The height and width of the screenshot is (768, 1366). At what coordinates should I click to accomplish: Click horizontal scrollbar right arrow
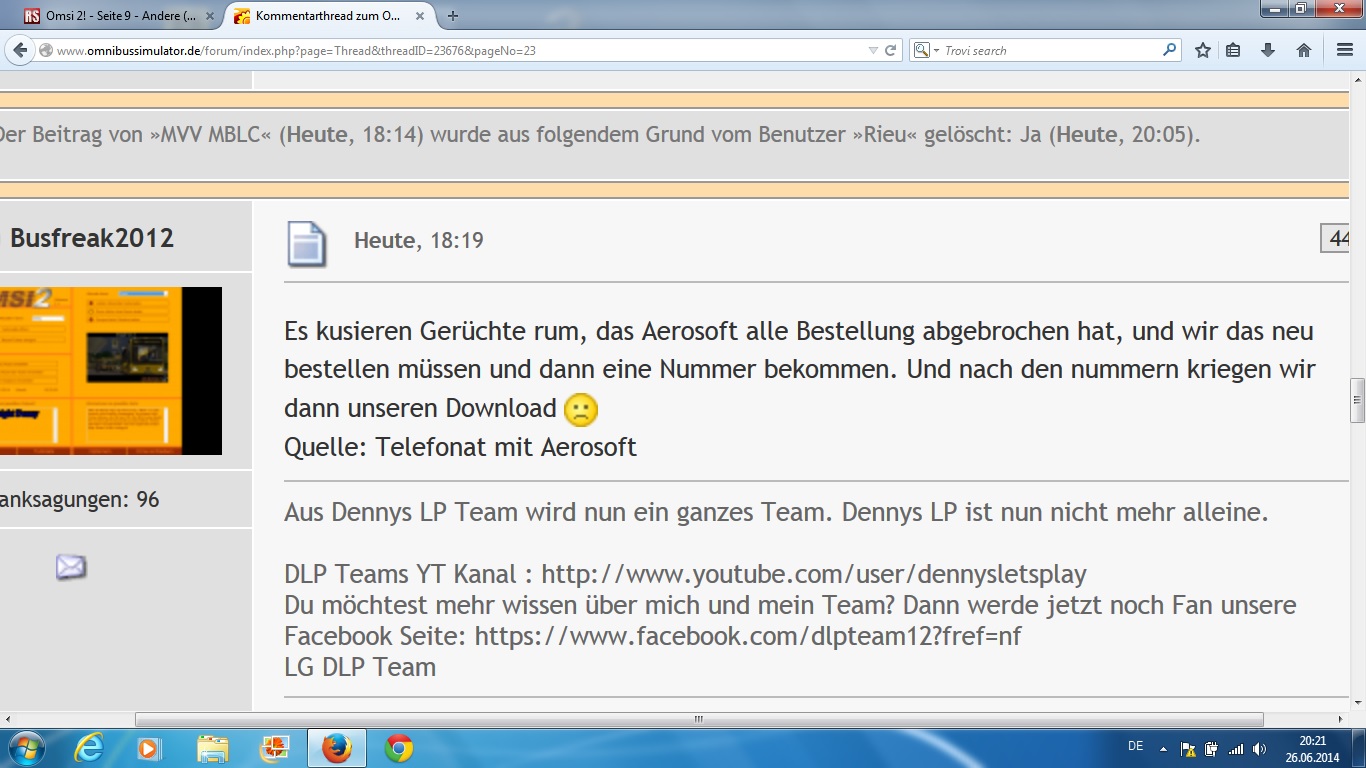coord(1340,719)
